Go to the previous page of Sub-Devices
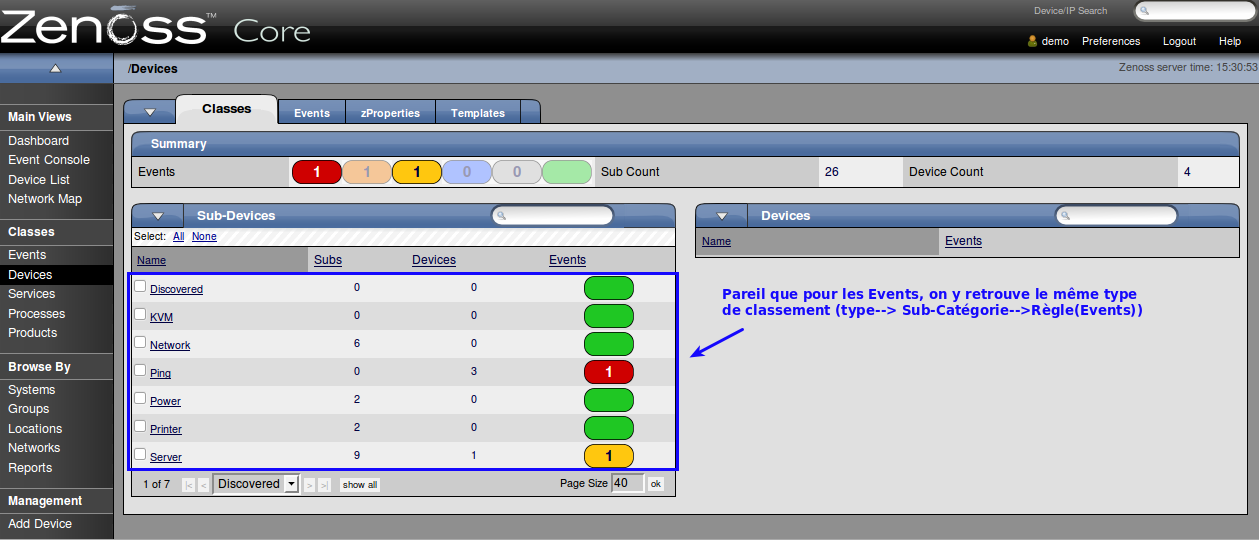This screenshot has height=540, width=1259. pyautogui.click(x=203, y=485)
